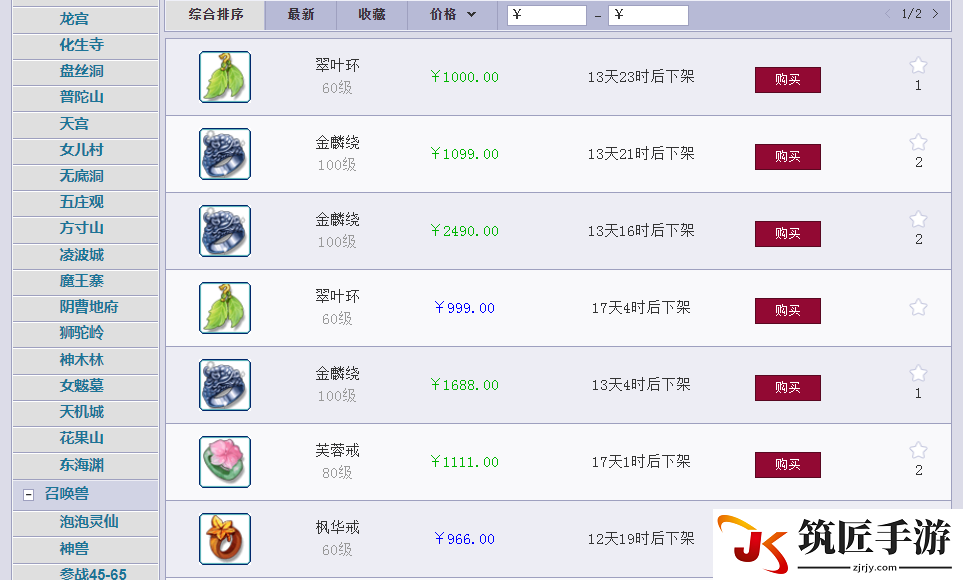Screen dimensions: 963x580
Task: Open the 金麟绕 icon priced ¥2490.00
Action: point(225,231)
